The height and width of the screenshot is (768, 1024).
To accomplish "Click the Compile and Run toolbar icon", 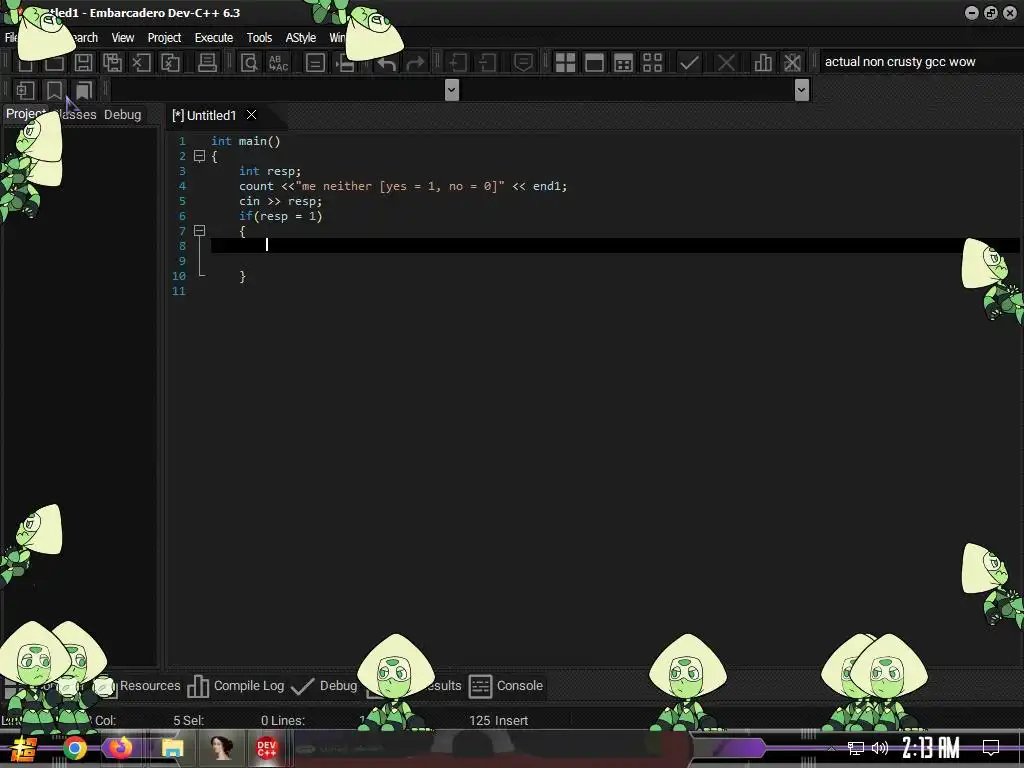I will [624, 63].
